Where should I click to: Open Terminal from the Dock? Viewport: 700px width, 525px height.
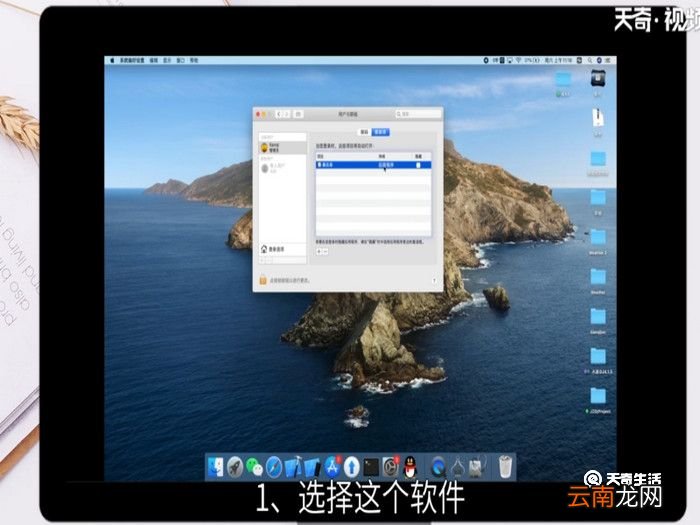(x=371, y=467)
